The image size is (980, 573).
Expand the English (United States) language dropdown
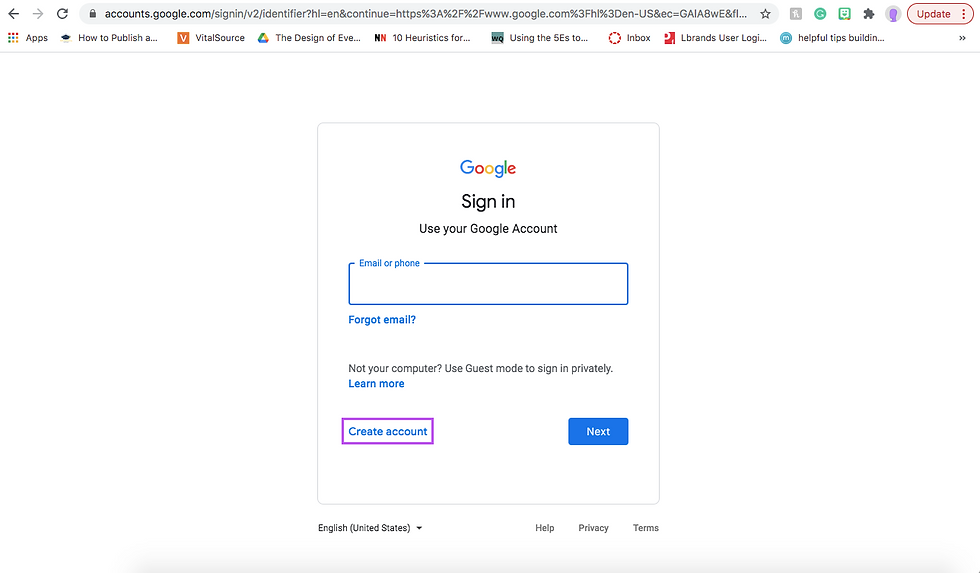tap(370, 528)
